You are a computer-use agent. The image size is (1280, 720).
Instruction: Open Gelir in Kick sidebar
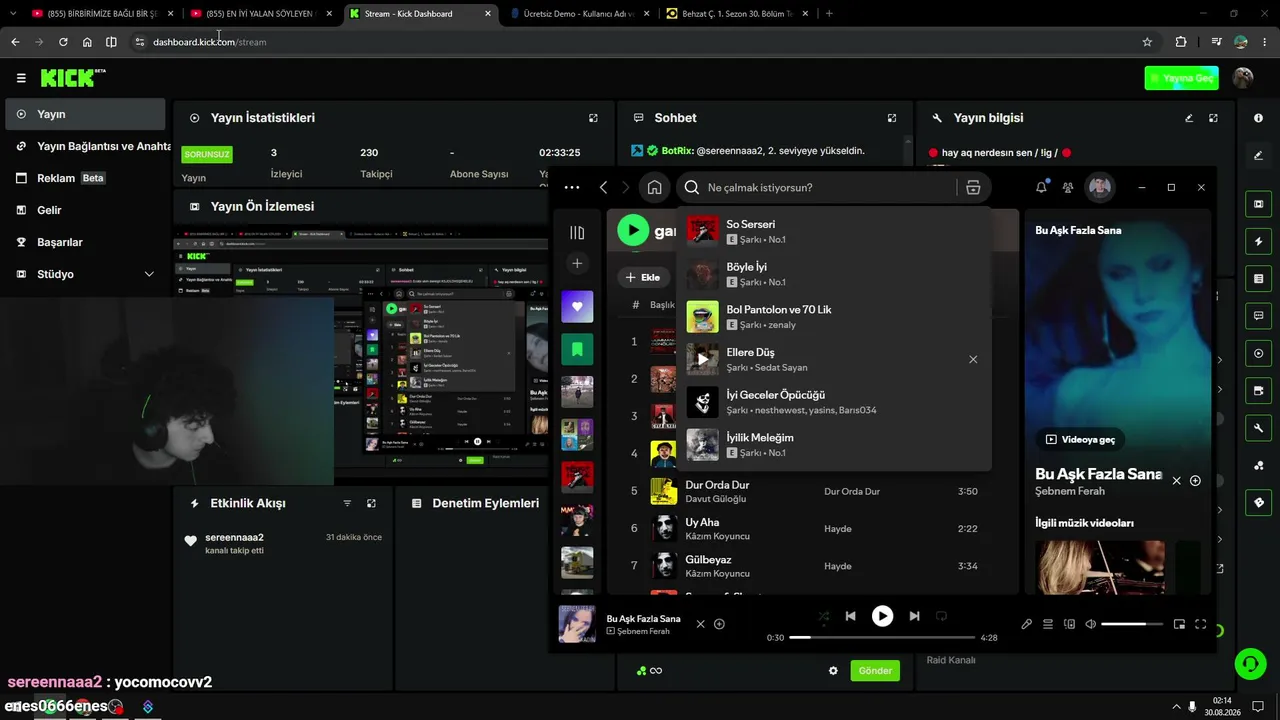pyautogui.click(x=85, y=210)
